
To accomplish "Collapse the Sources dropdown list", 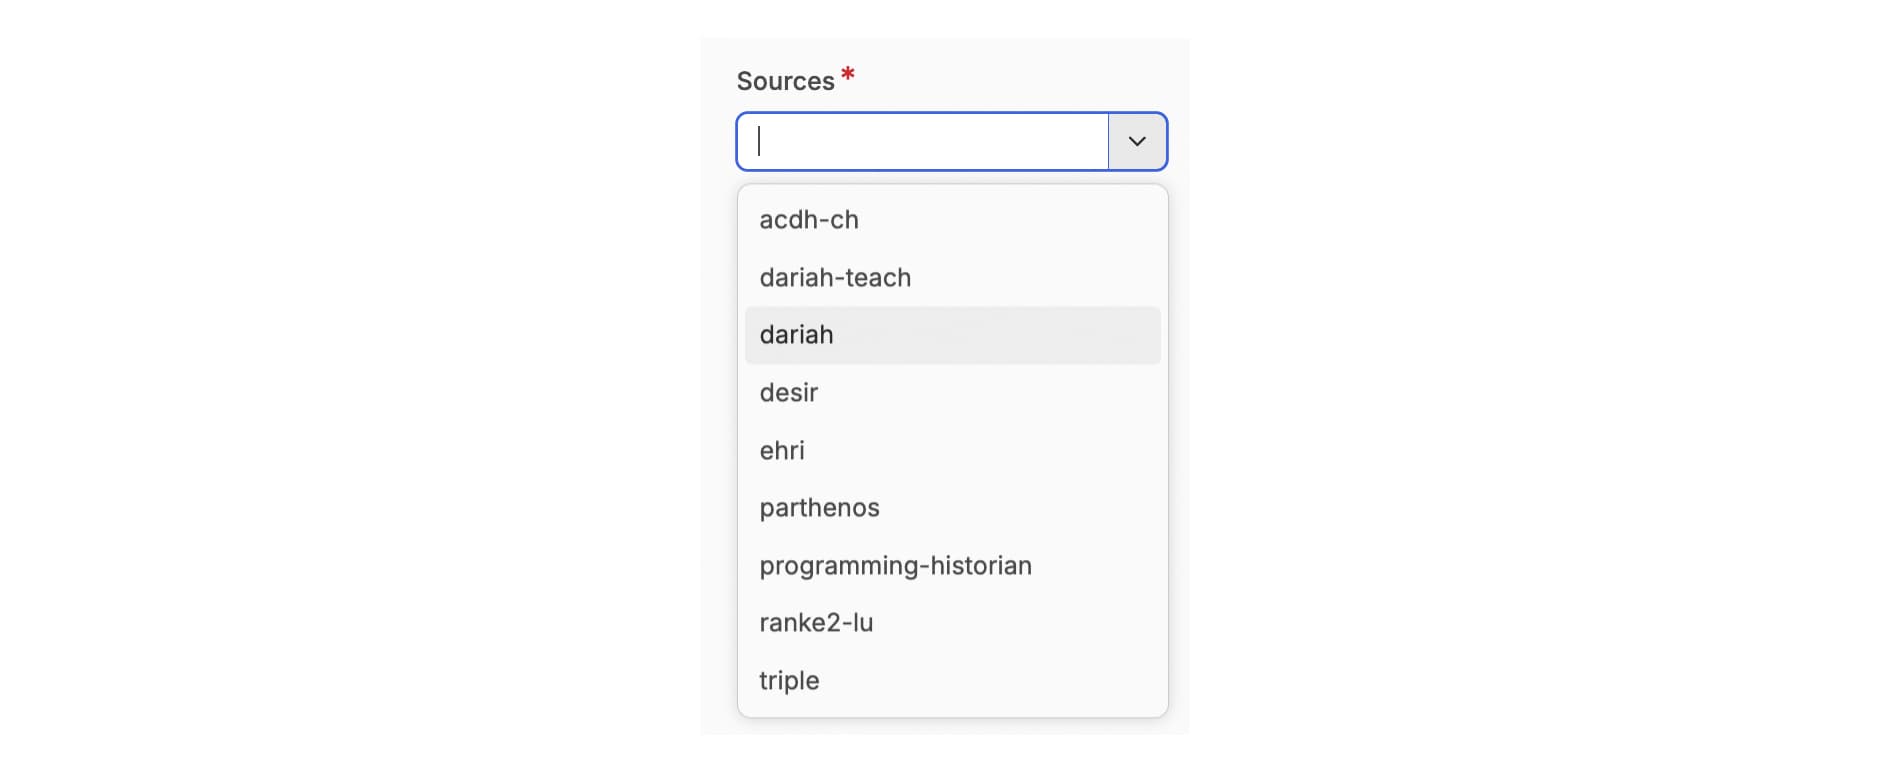I will click(x=1137, y=141).
